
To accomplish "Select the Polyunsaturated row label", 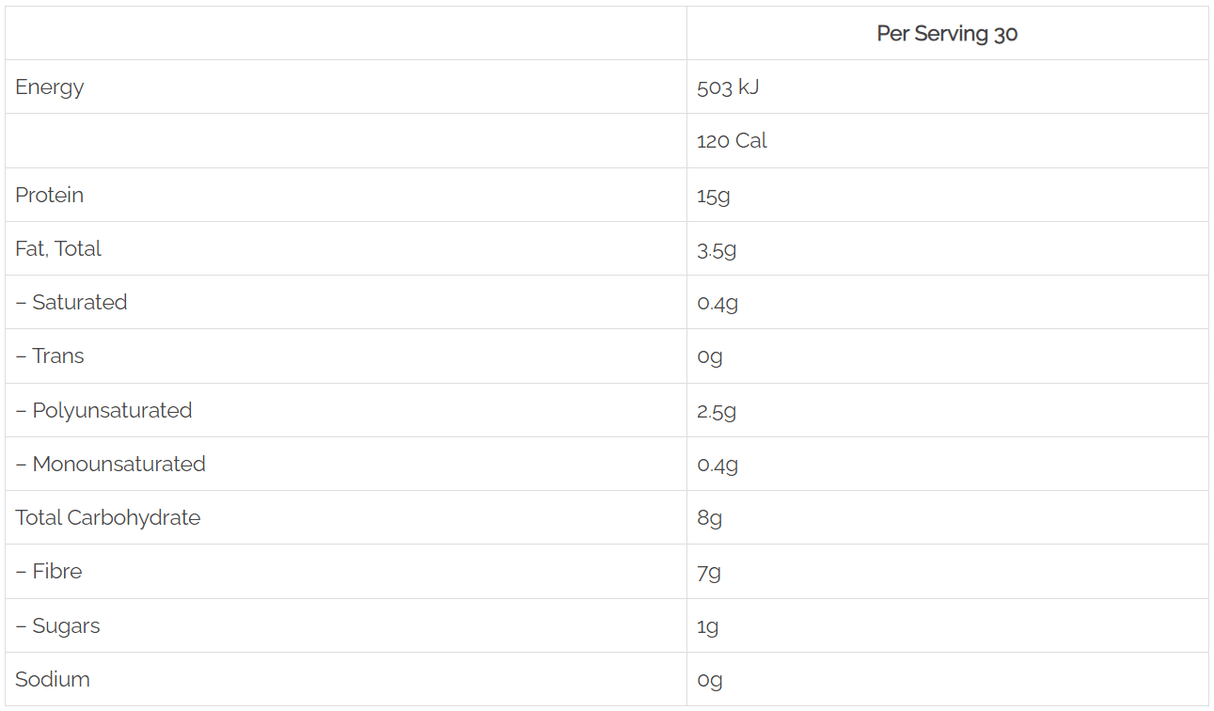I will [104, 410].
